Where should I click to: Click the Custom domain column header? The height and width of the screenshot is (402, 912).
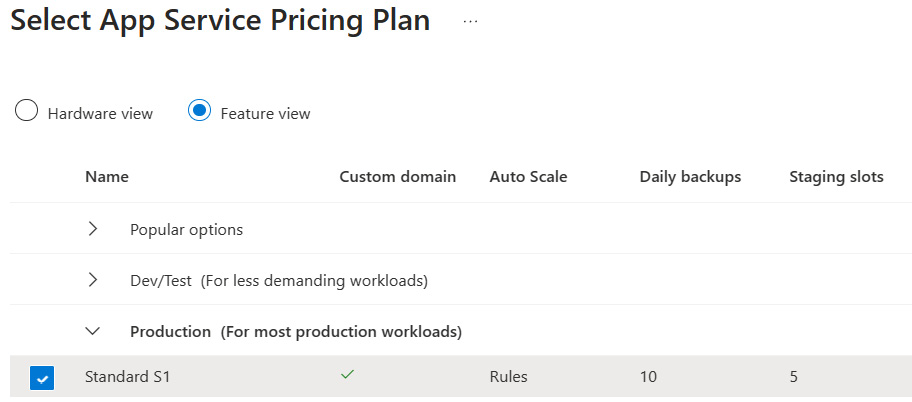point(398,177)
